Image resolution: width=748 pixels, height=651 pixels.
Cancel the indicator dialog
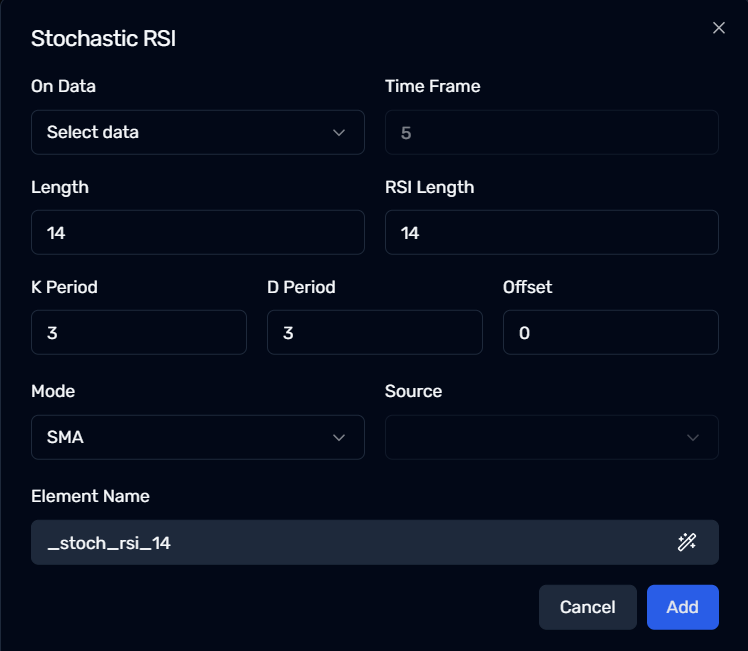pyautogui.click(x=588, y=607)
